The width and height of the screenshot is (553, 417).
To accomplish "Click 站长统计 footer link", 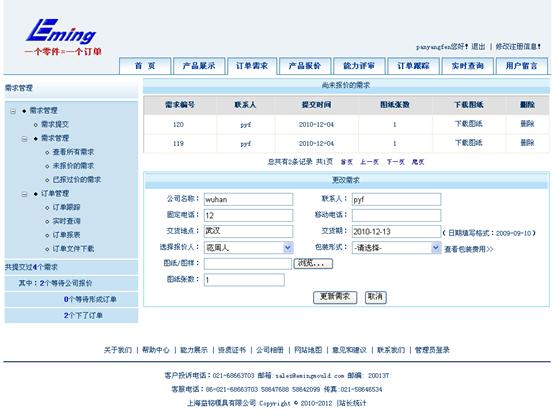I will coord(352,403).
